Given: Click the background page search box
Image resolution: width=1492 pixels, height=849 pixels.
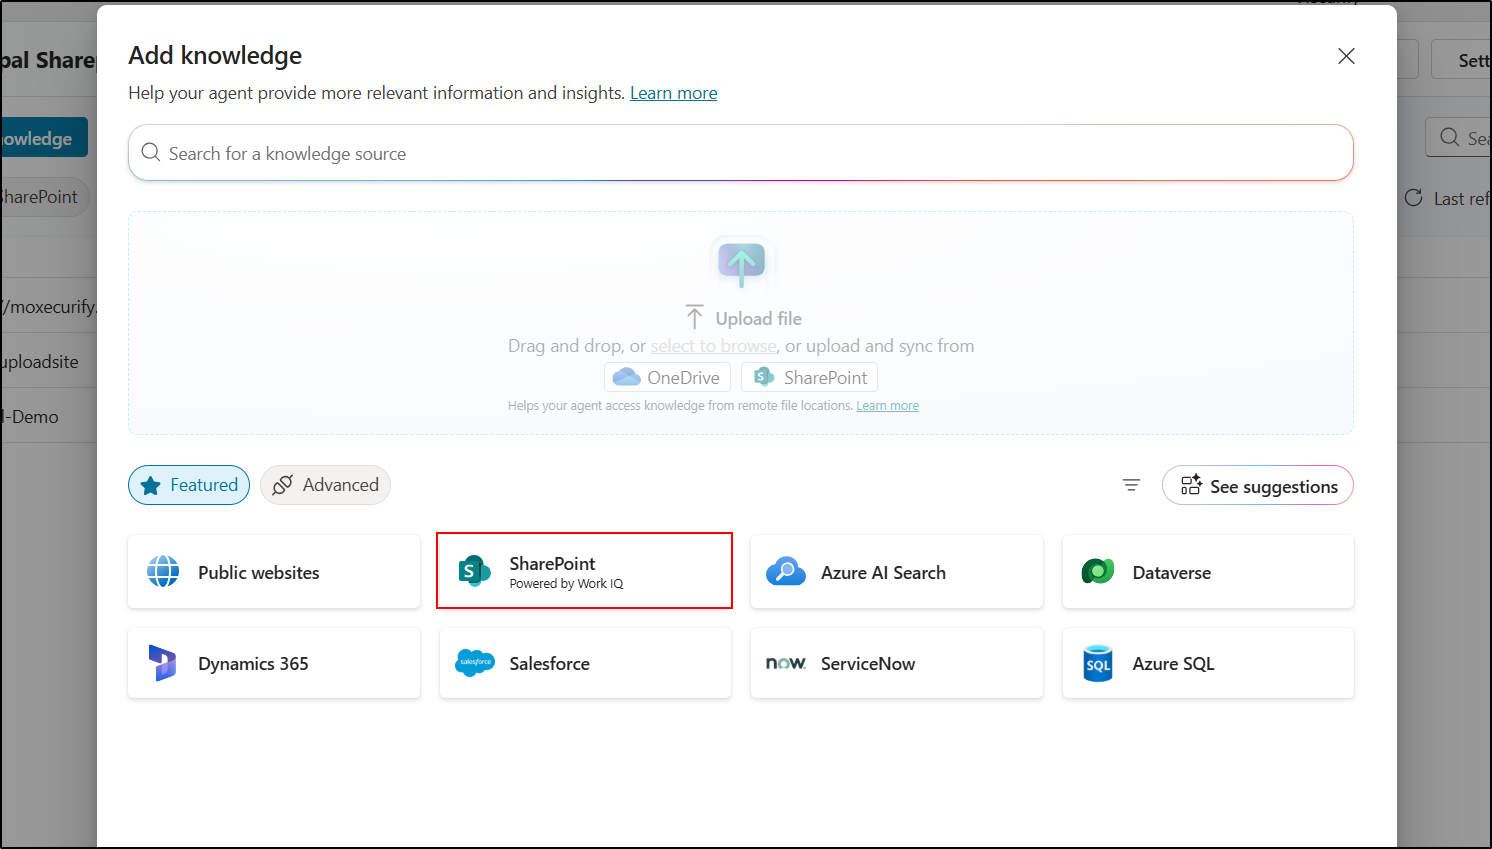Looking at the screenshot, I should point(1459,138).
